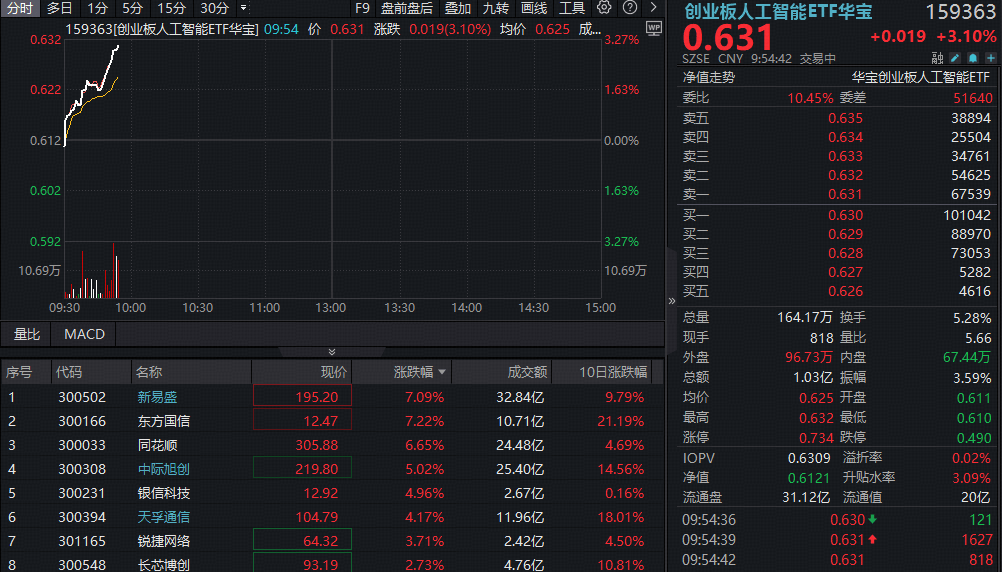Click the edit pencil icon near quote header
This screenshot has width=1002, height=572.
(x=955, y=58)
